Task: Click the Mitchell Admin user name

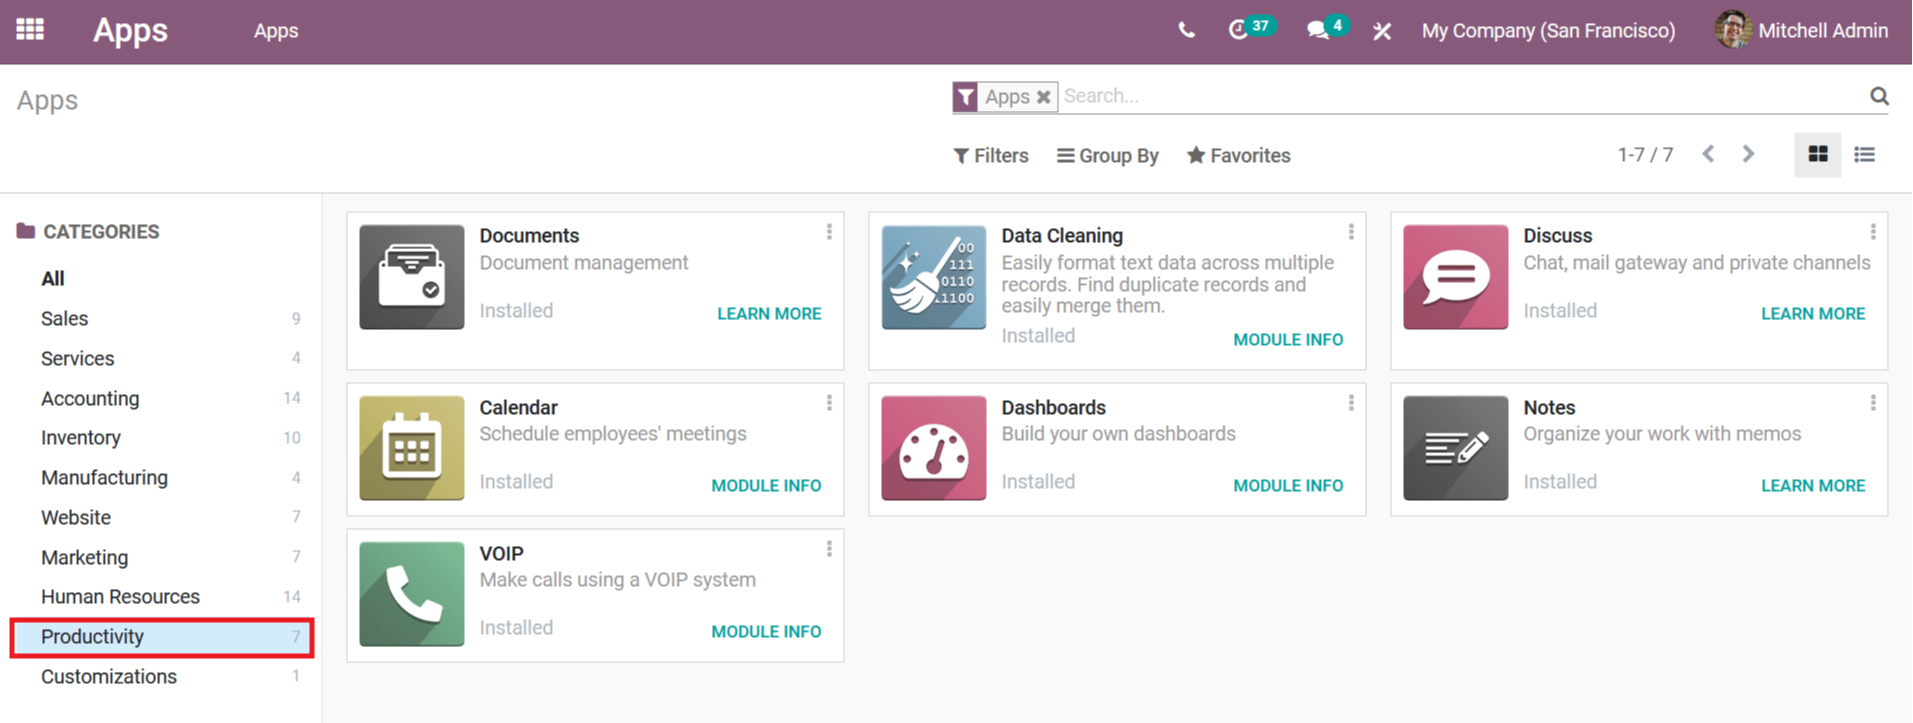Action: tap(1823, 31)
